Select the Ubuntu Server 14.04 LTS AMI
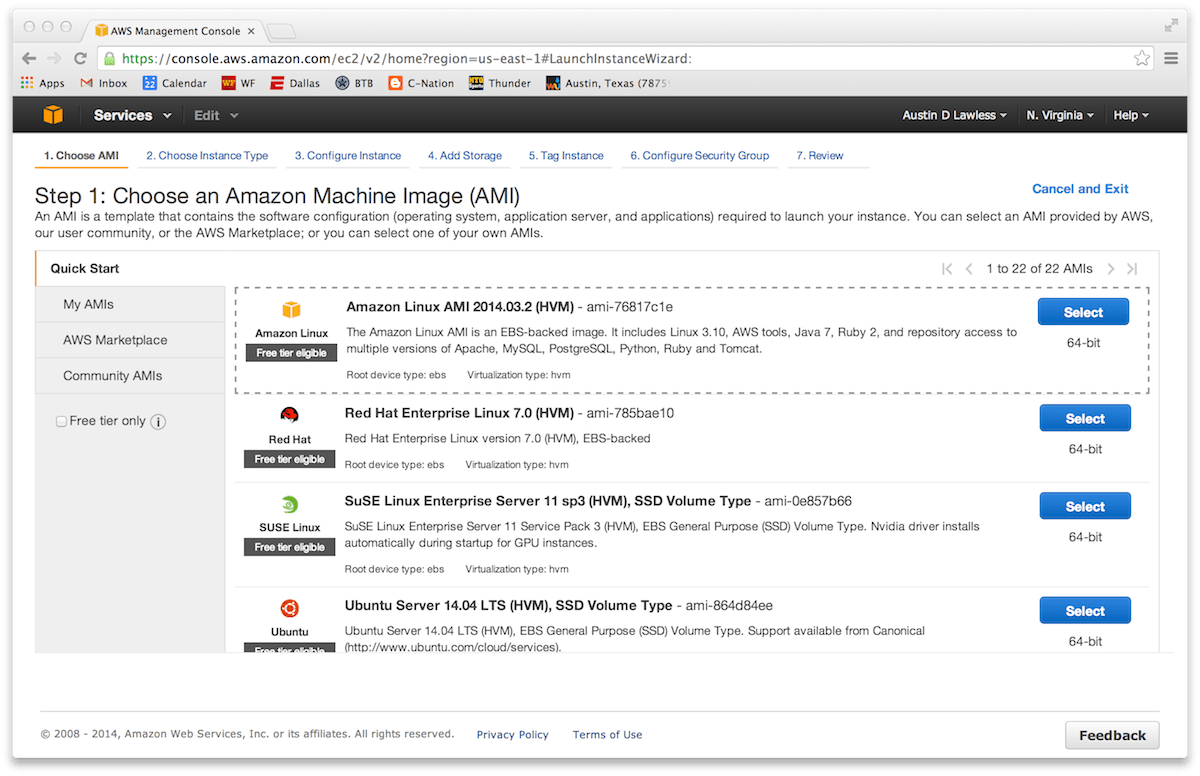 [1085, 610]
